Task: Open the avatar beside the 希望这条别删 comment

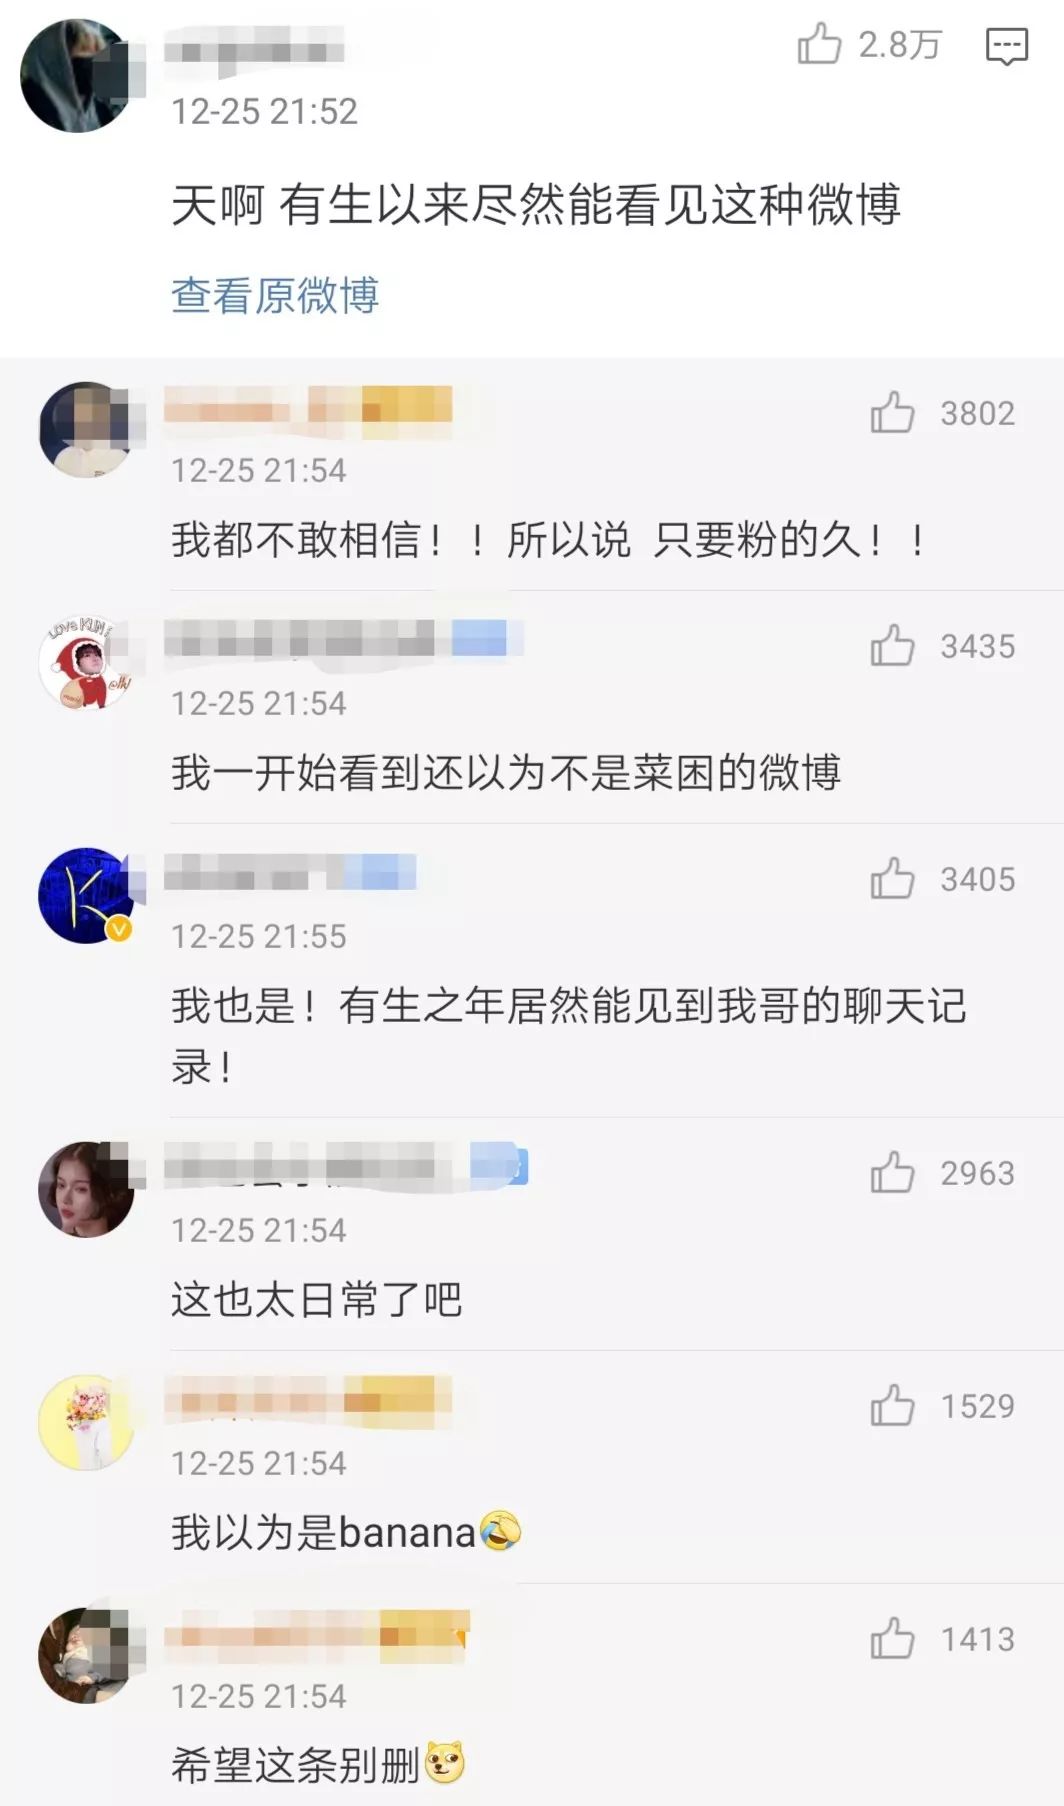Action: coord(86,1655)
